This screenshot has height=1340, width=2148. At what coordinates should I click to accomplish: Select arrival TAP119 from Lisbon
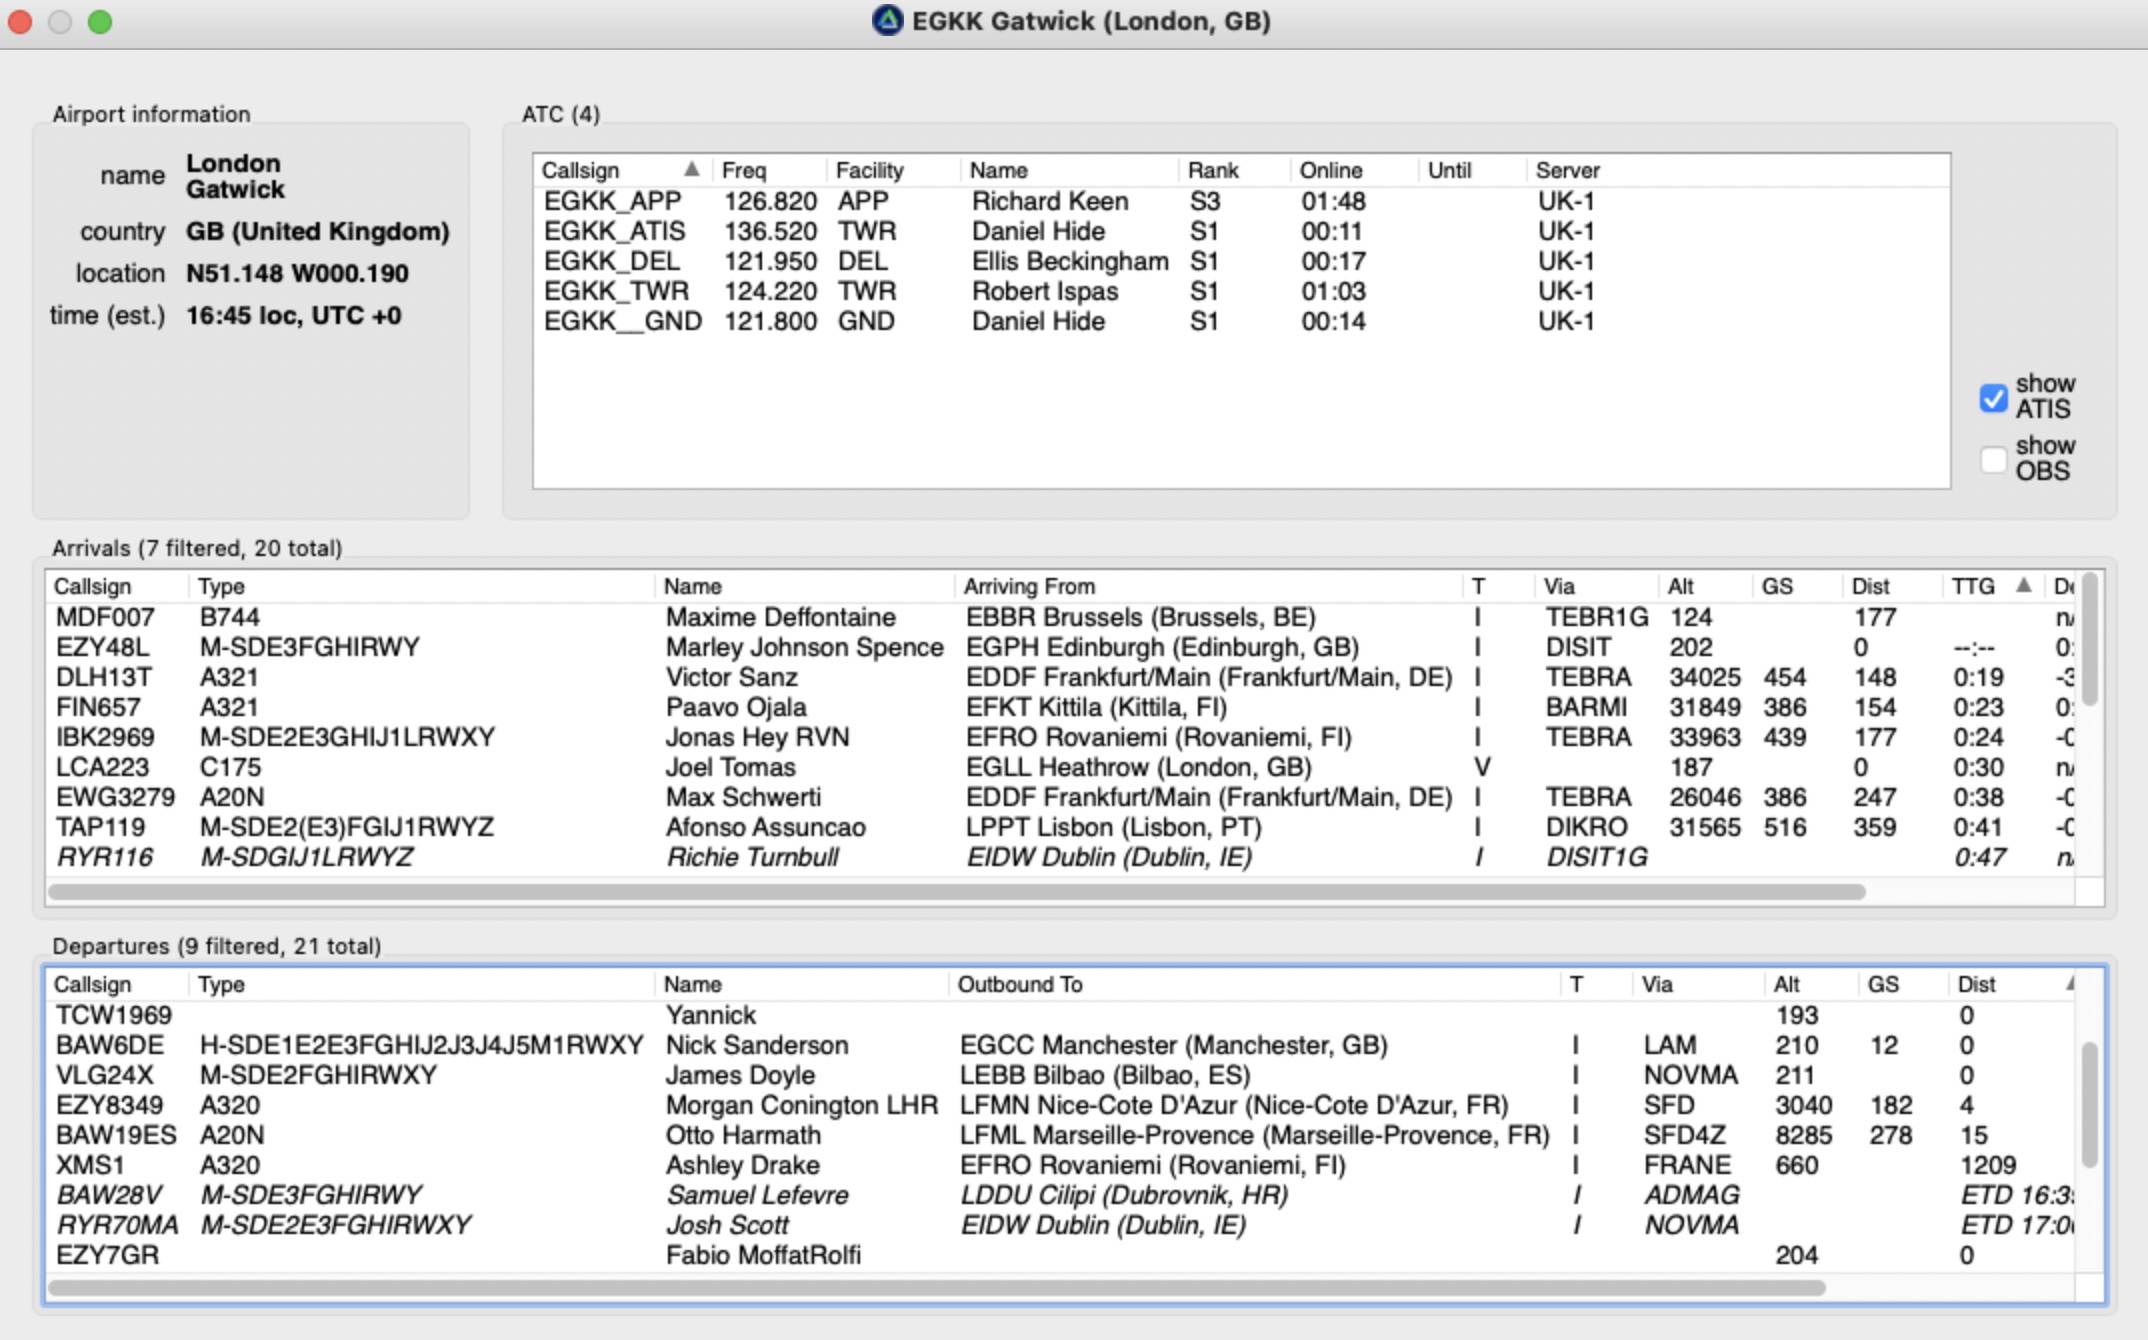click(x=100, y=827)
